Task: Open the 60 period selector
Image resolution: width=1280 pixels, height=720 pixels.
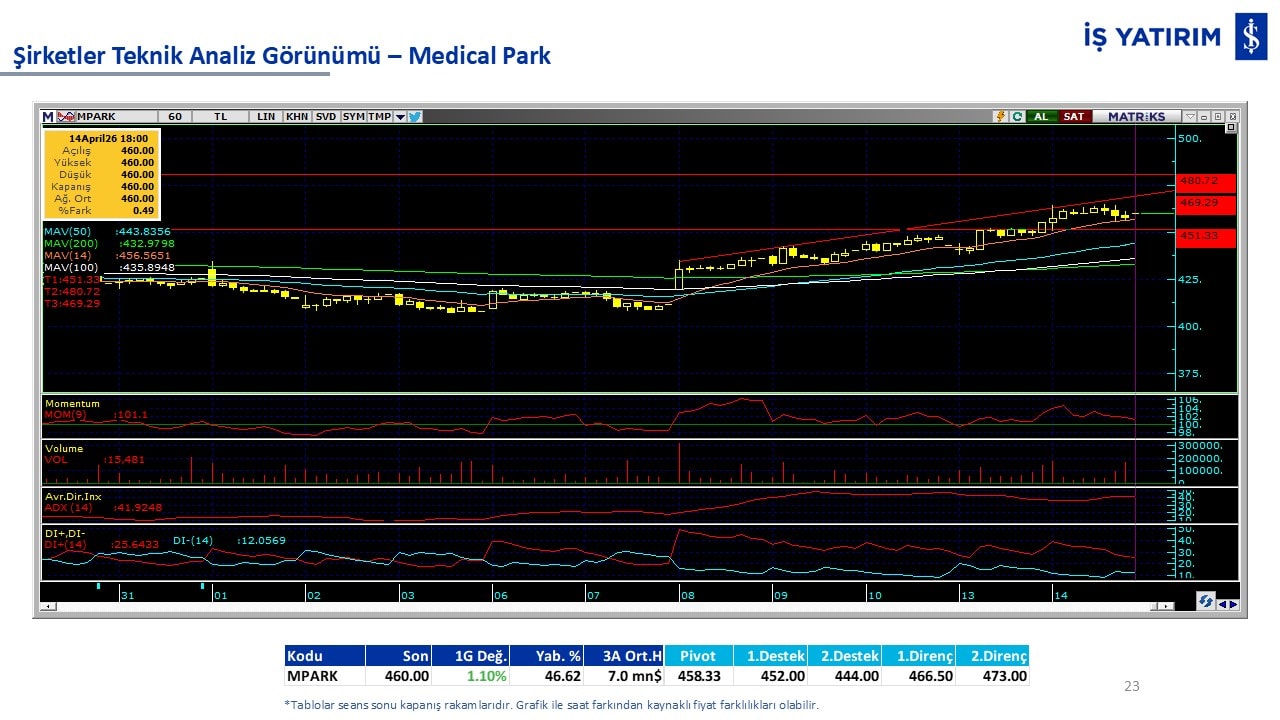Action: pos(175,117)
